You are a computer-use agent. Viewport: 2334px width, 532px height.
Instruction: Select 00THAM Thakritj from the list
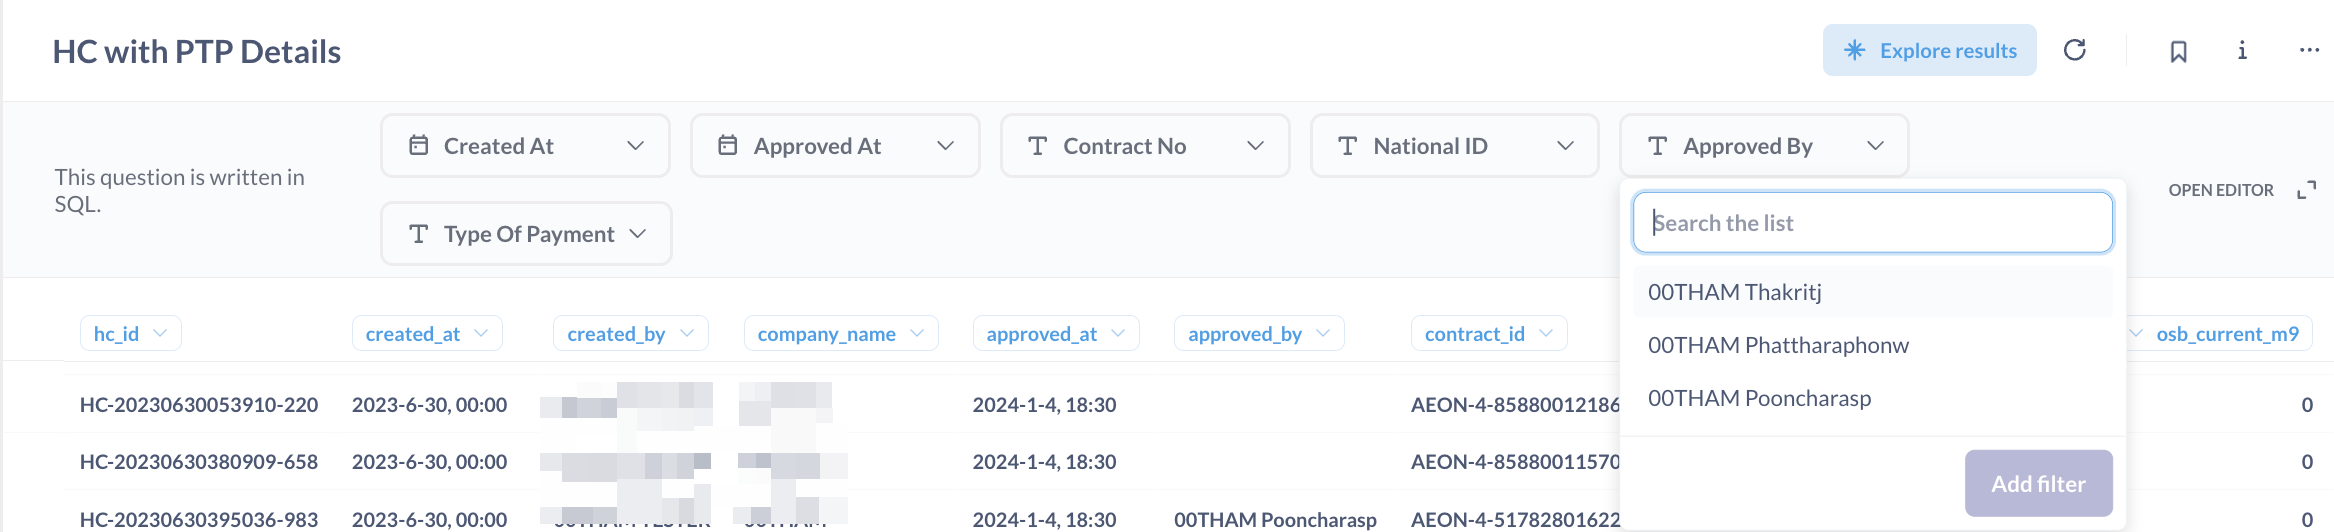[1735, 292]
